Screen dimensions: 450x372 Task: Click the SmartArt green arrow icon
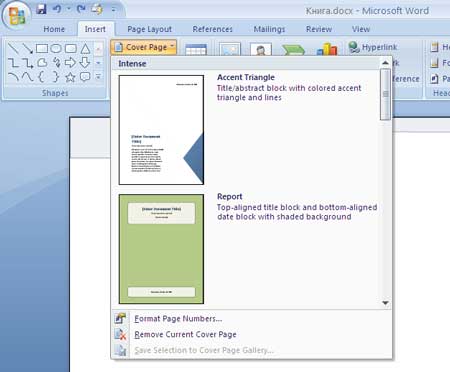[293, 50]
